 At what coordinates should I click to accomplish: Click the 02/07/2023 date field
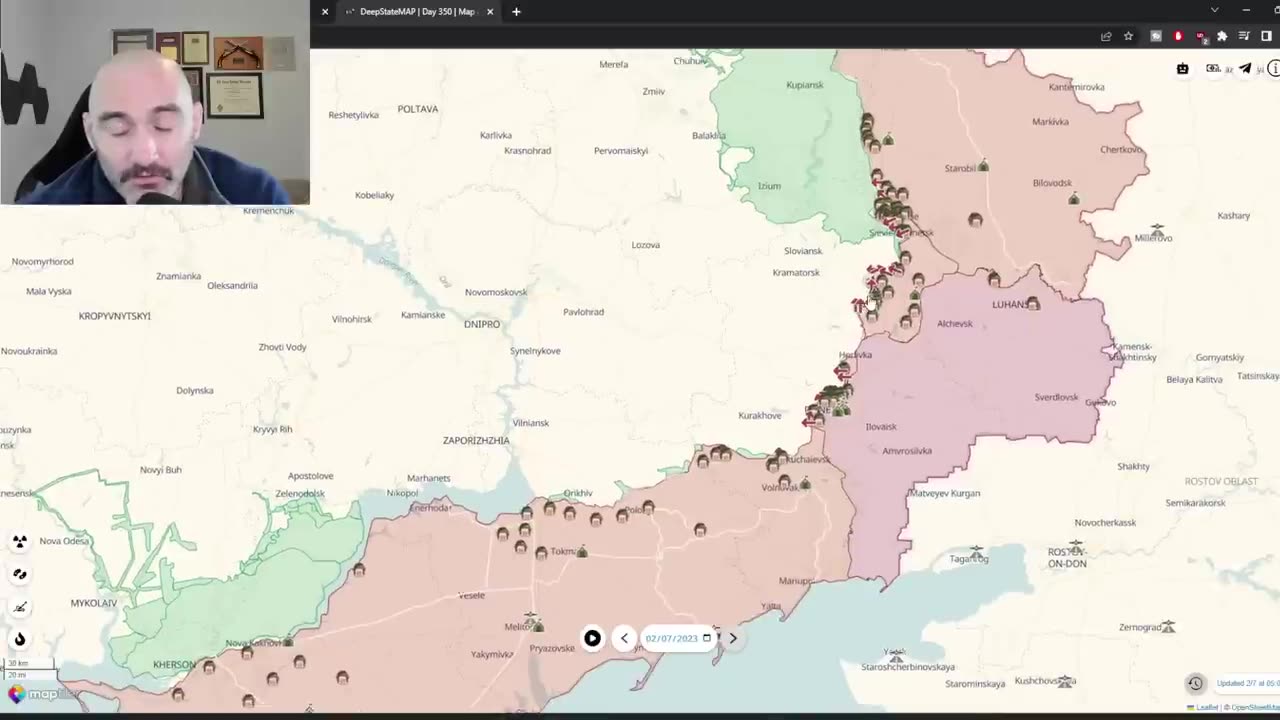[x=678, y=638]
